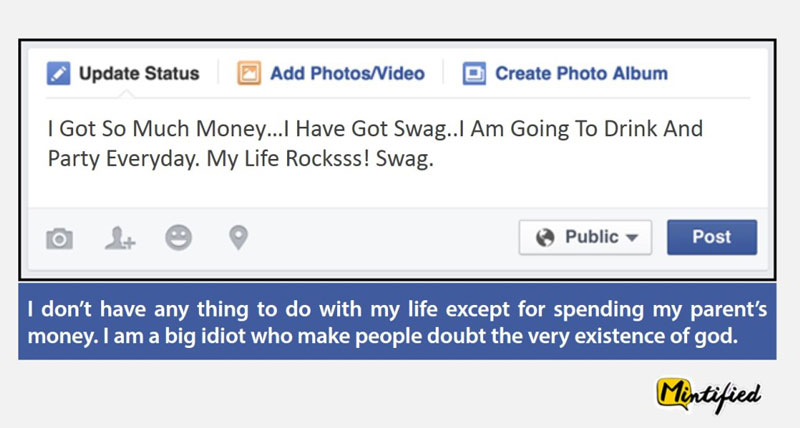Click the blue caption banner text
This screenshot has width=800, height=428.
coord(397,322)
